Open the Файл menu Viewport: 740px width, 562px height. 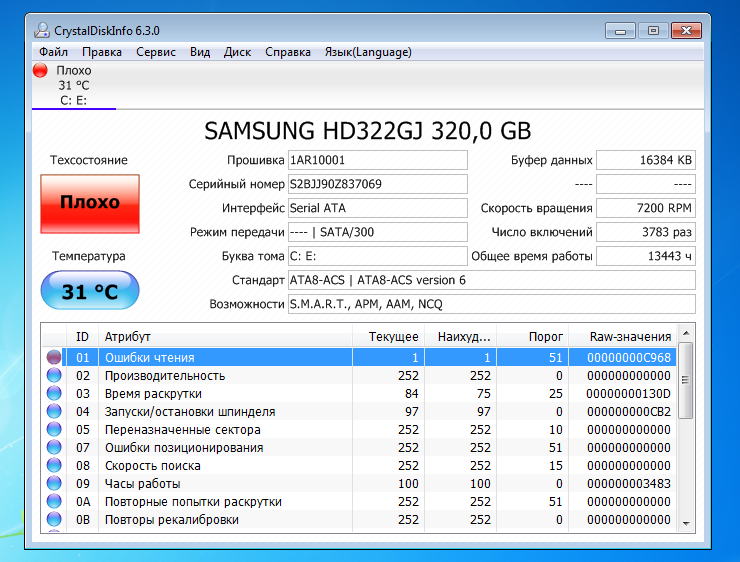coord(53,52)
